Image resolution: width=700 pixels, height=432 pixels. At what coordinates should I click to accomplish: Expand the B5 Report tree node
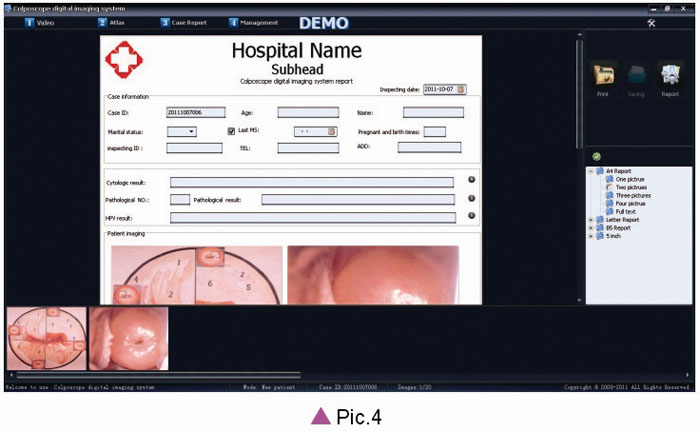(x=591, y=228)
